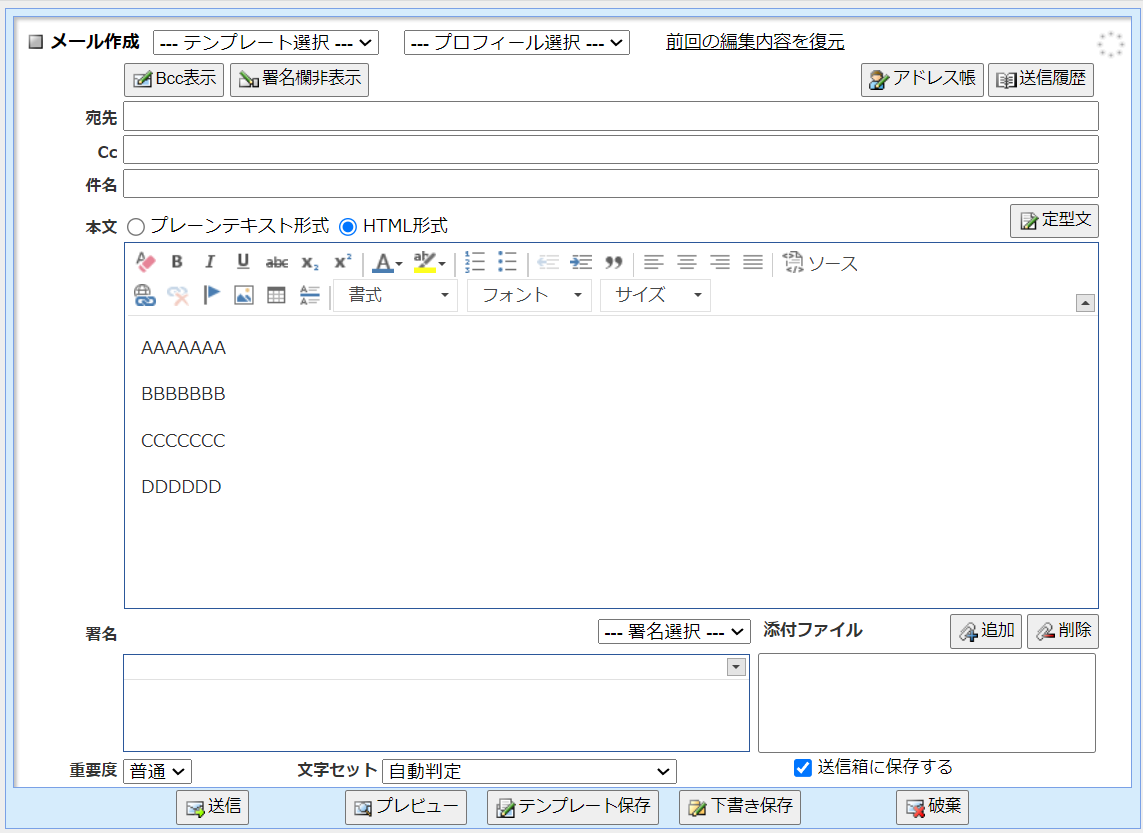Open the 送信履歴 send history
This screenshot has width=1143, height=833.
click(x=1041, y=79)
